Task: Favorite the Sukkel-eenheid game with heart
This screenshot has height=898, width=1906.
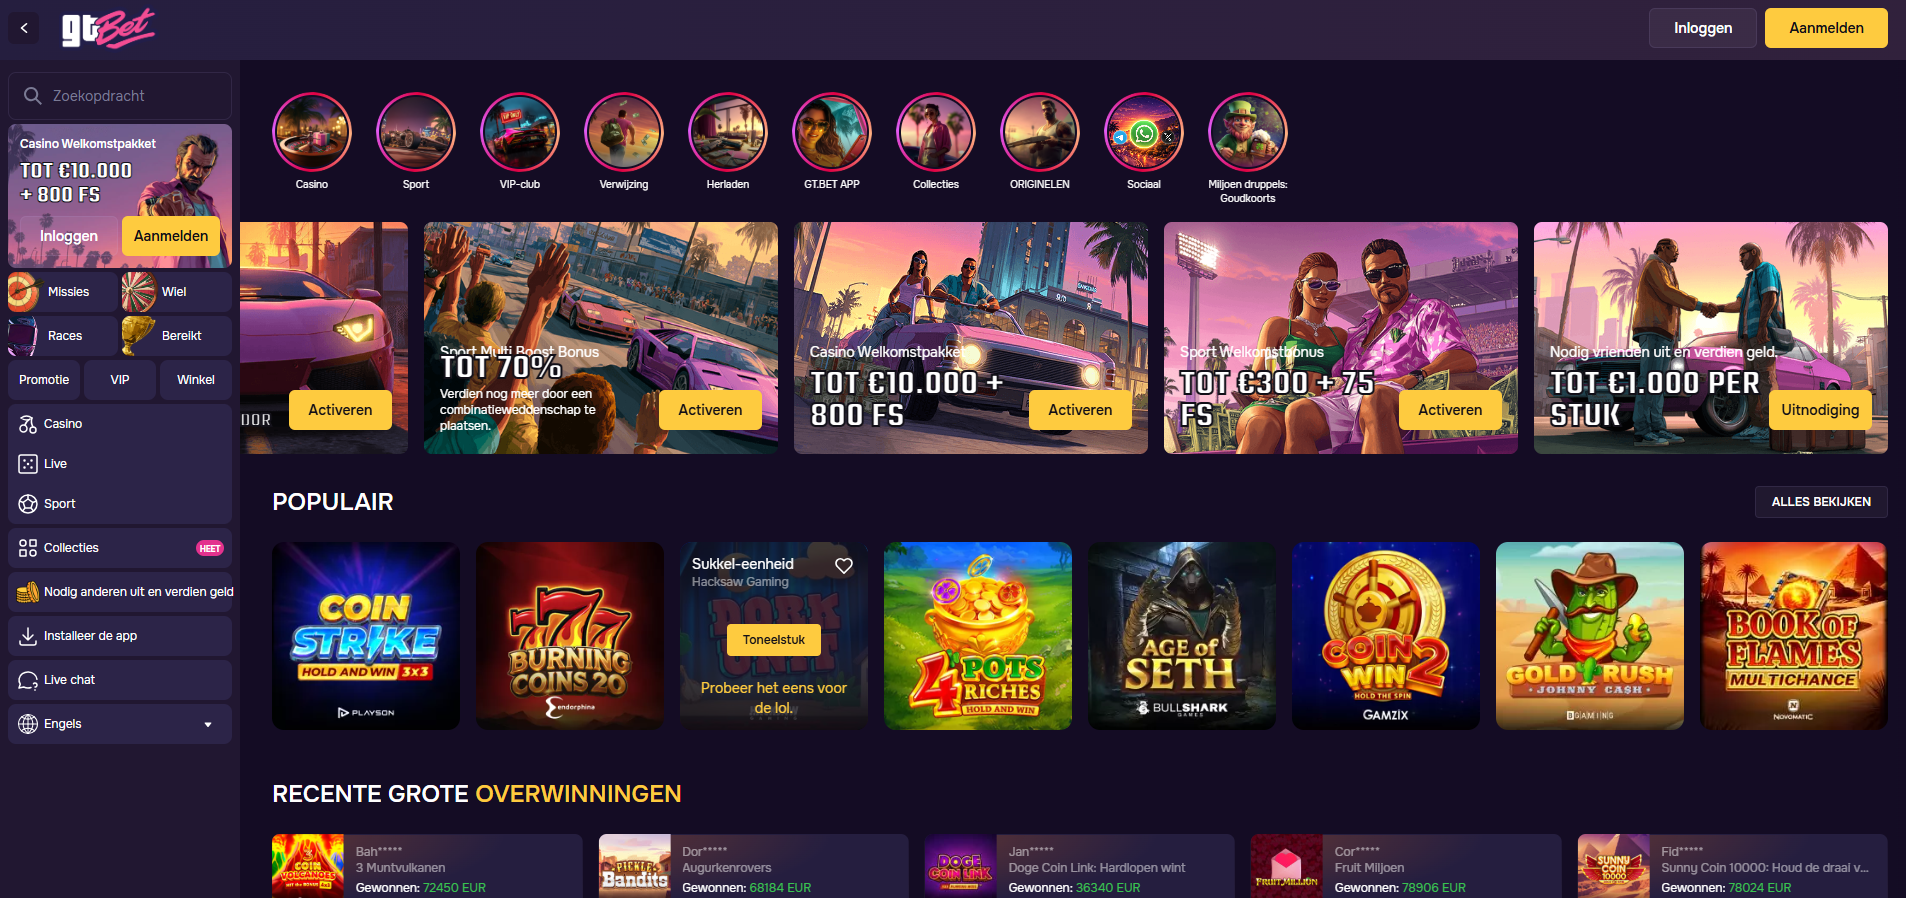Action: click(x=844, y=566)
